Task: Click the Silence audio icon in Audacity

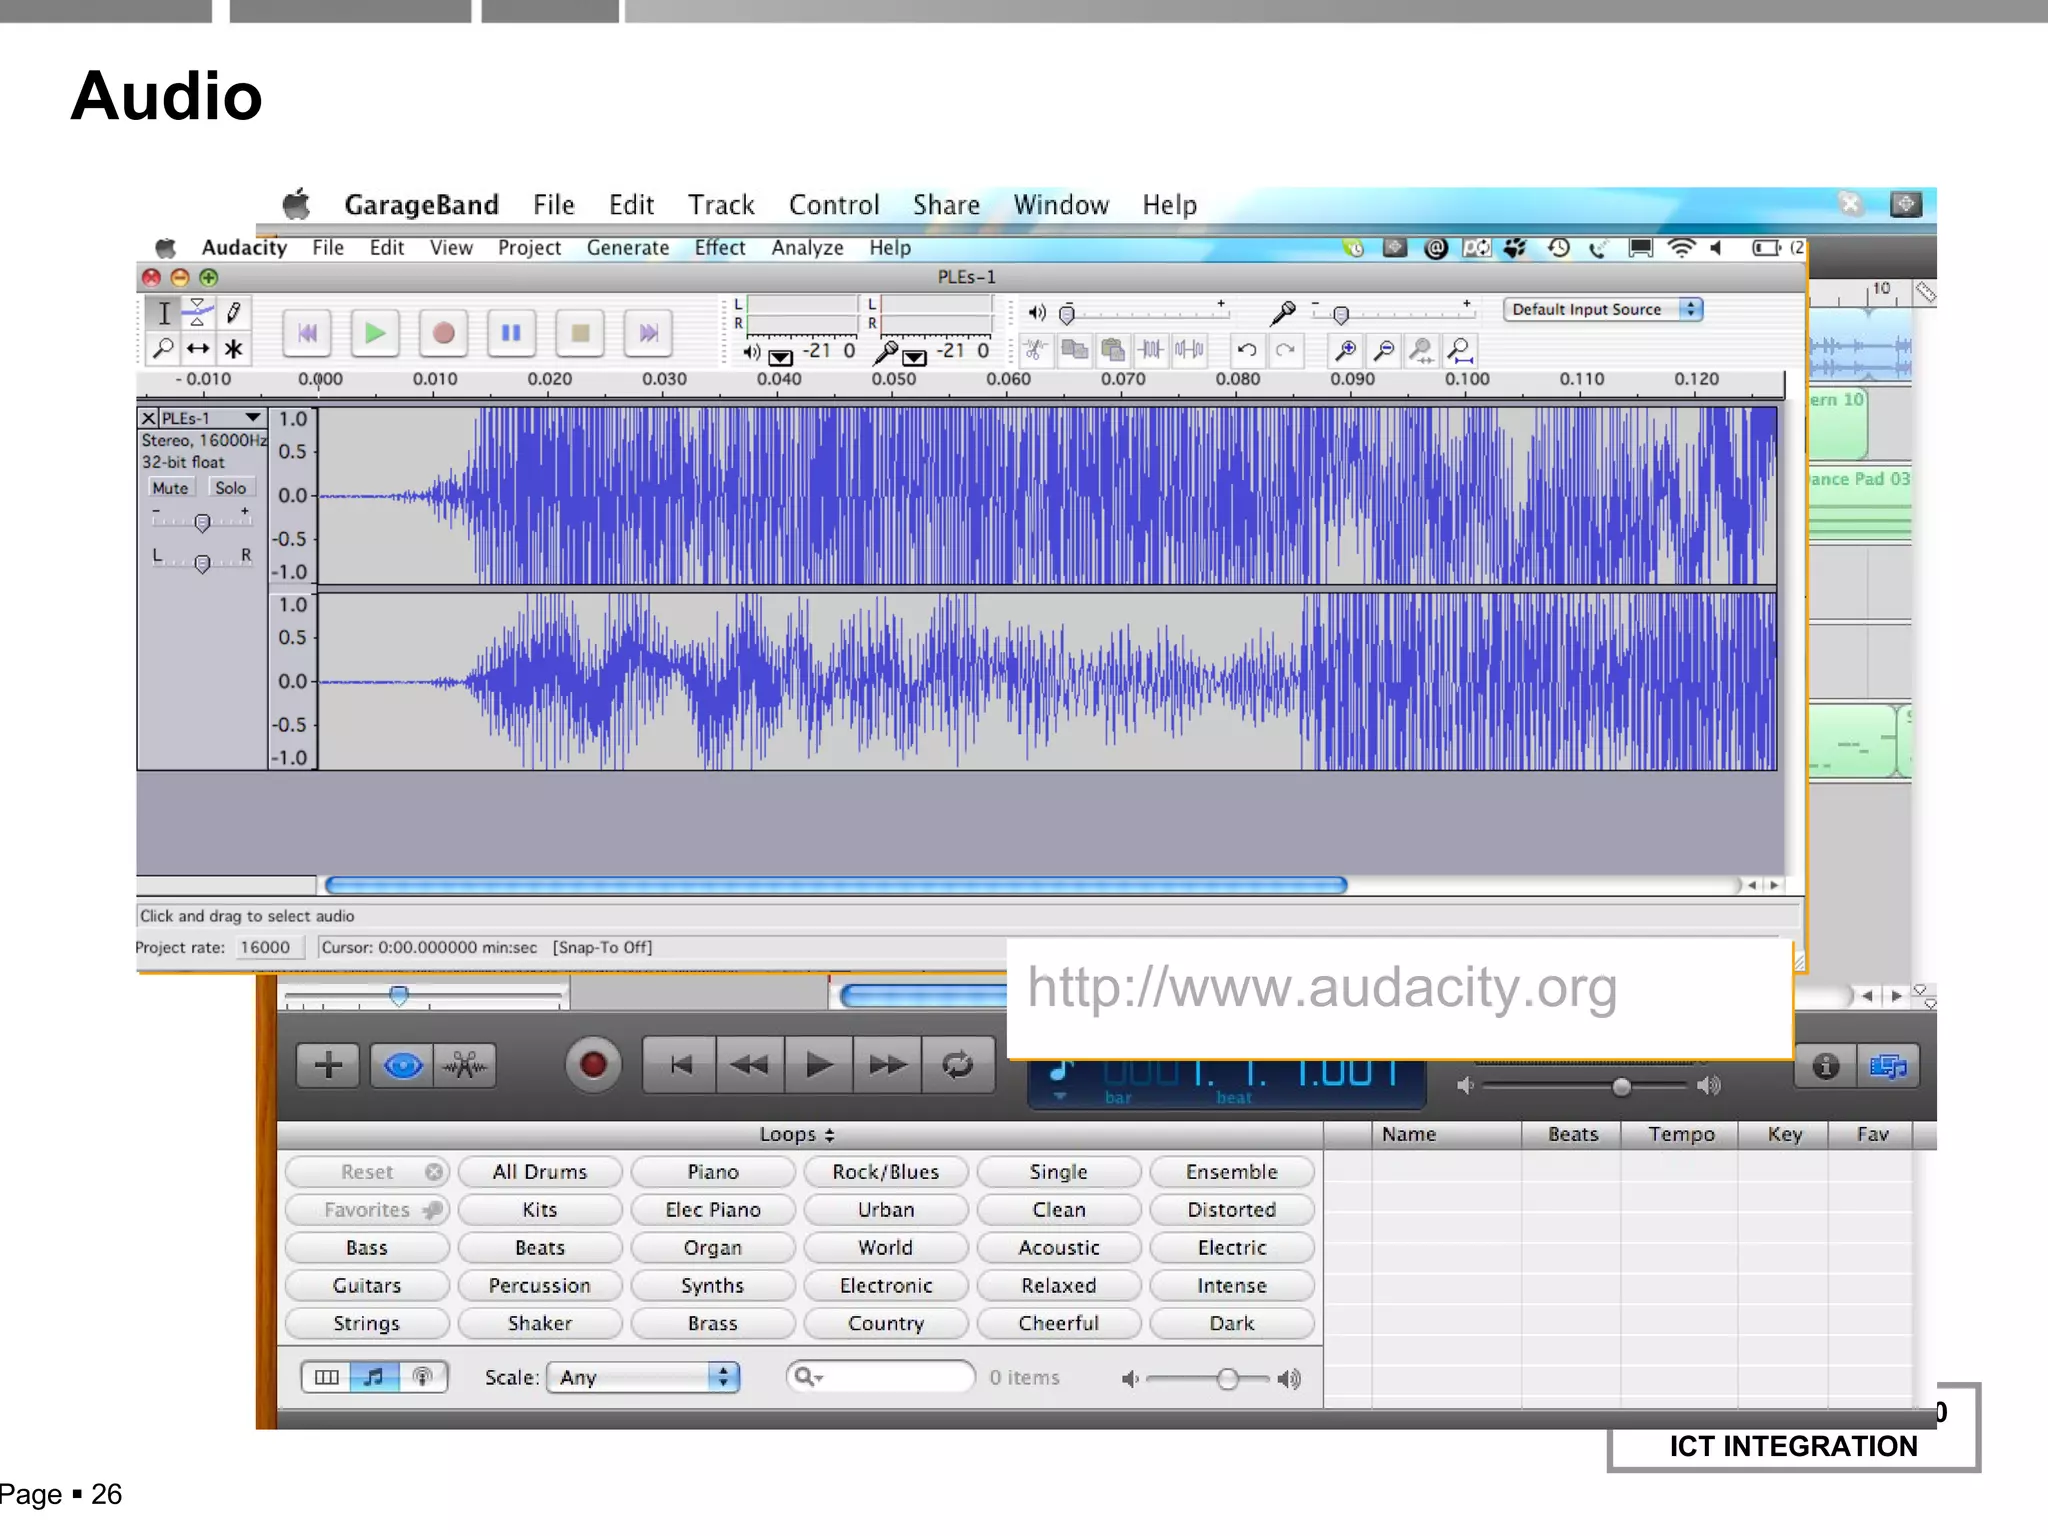Action: 1189,350
